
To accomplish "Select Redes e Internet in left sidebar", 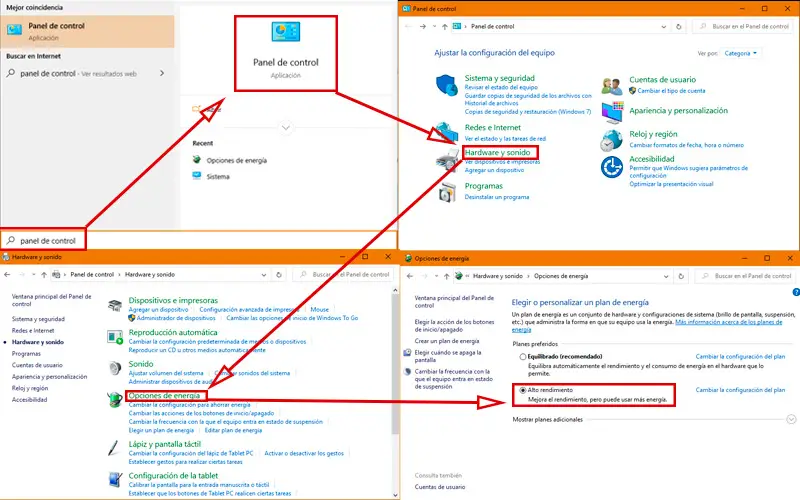I will (33, 331).
